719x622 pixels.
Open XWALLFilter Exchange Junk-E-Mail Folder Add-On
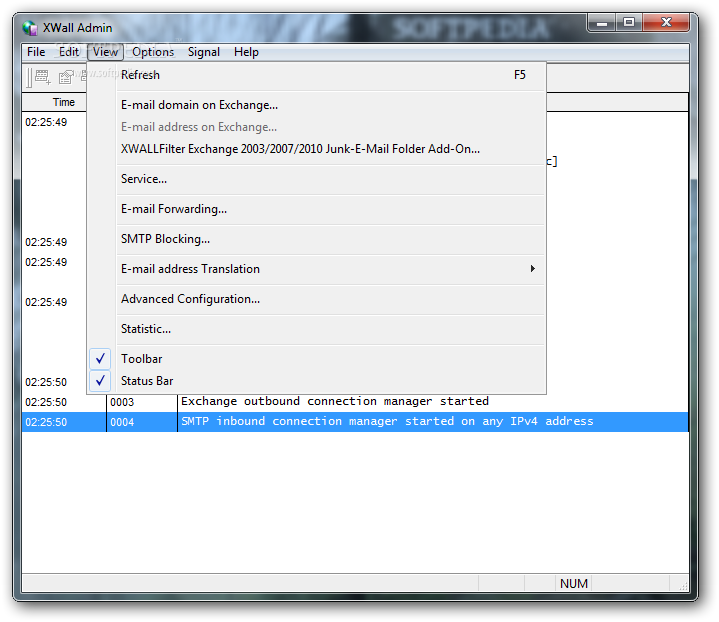click(x=317, y=149)
